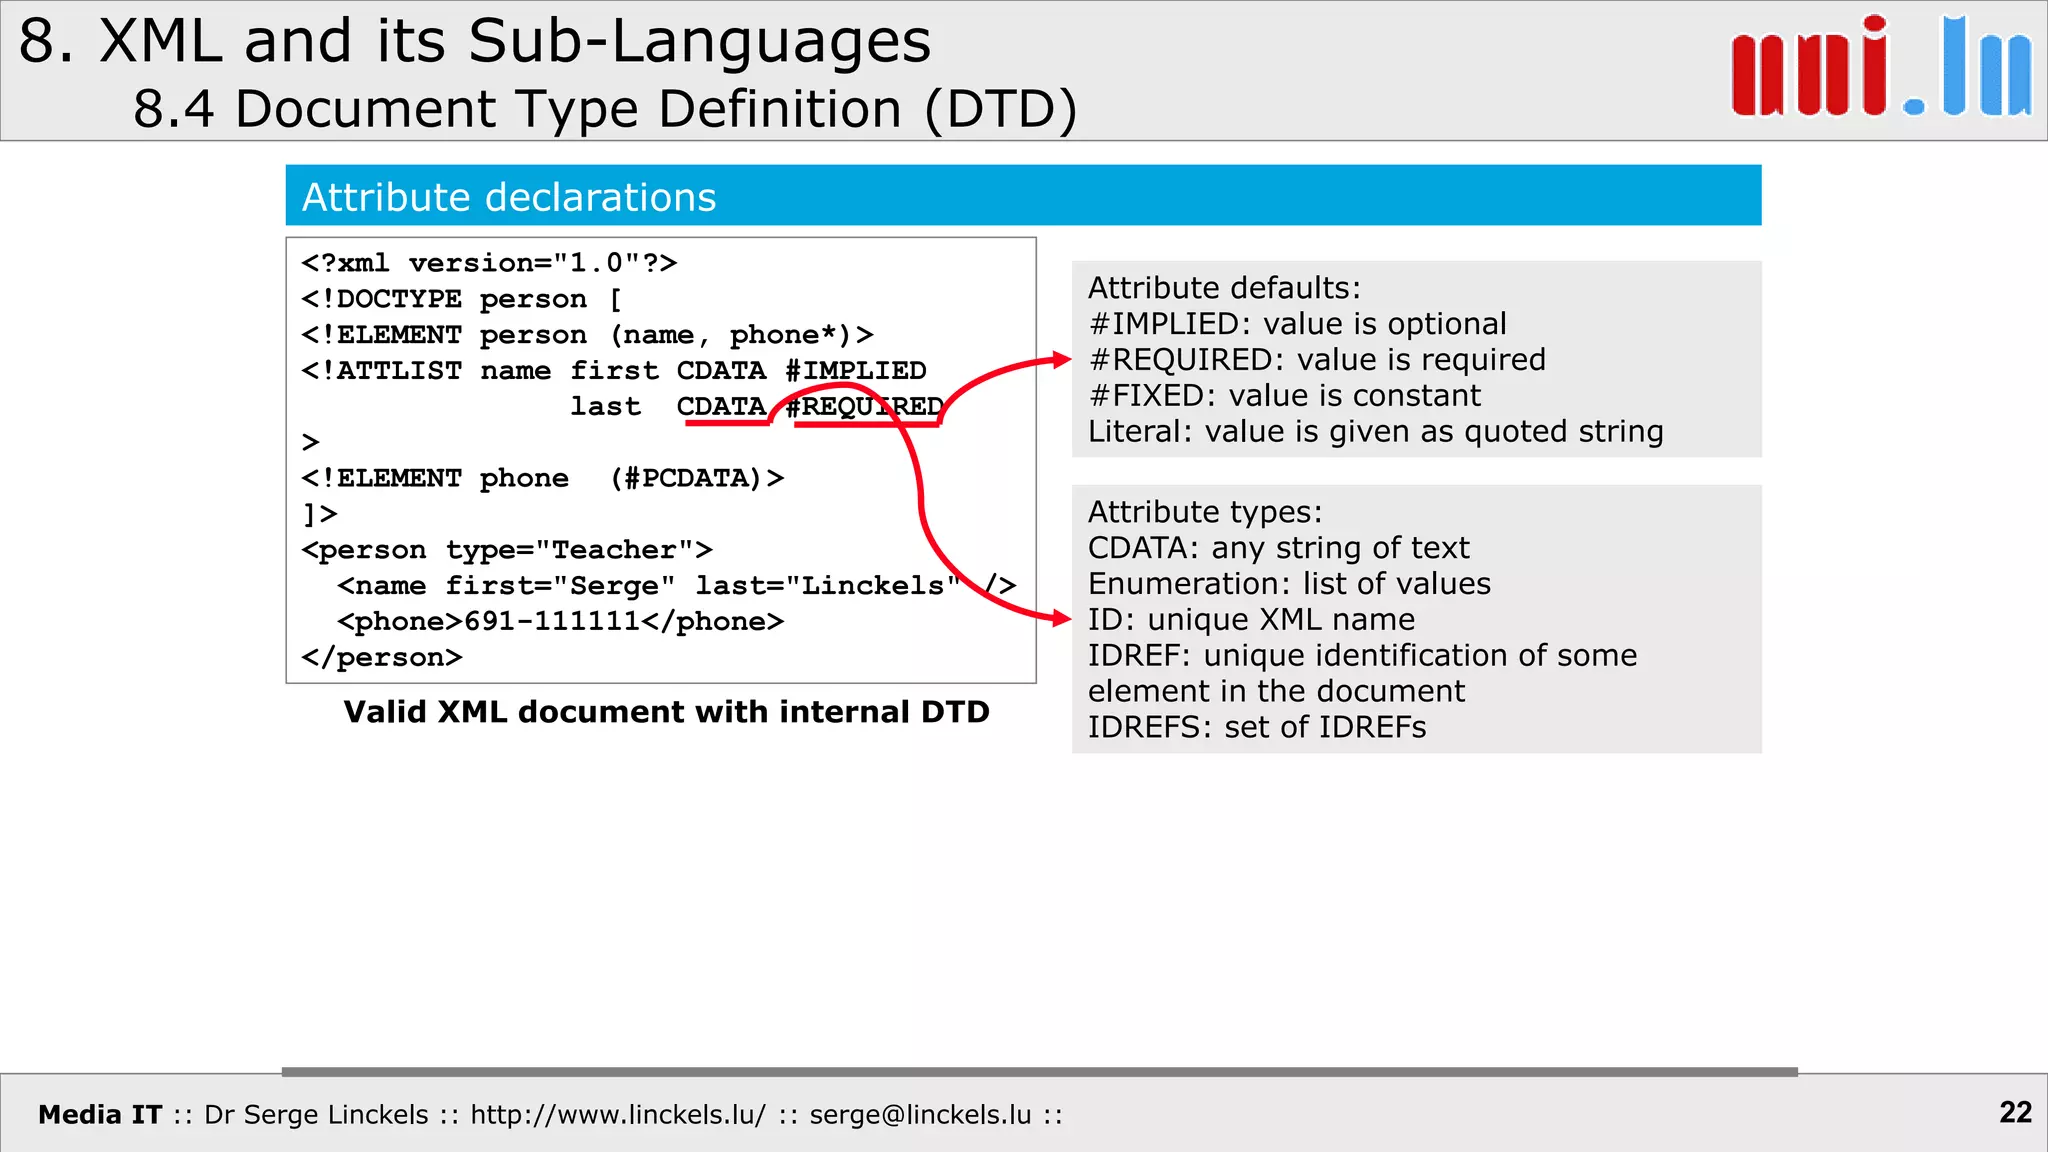
Task: Click the 'Dr Serge Linckels' footer name
Action: click(x=316, y=1114)
